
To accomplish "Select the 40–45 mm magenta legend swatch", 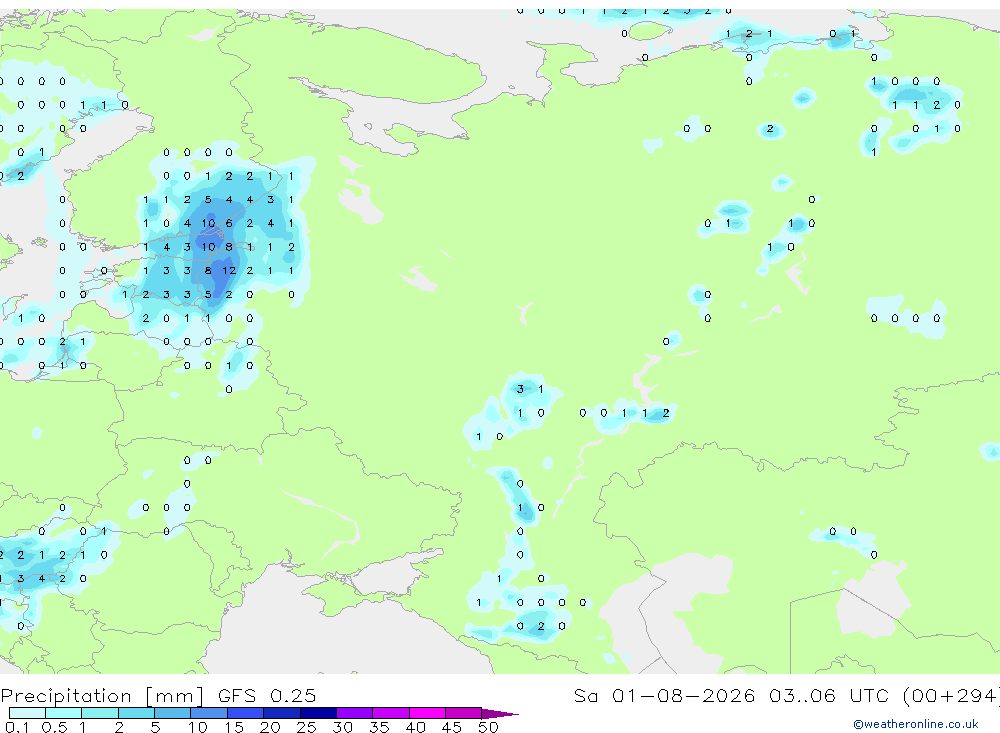I will pos(427,713).
